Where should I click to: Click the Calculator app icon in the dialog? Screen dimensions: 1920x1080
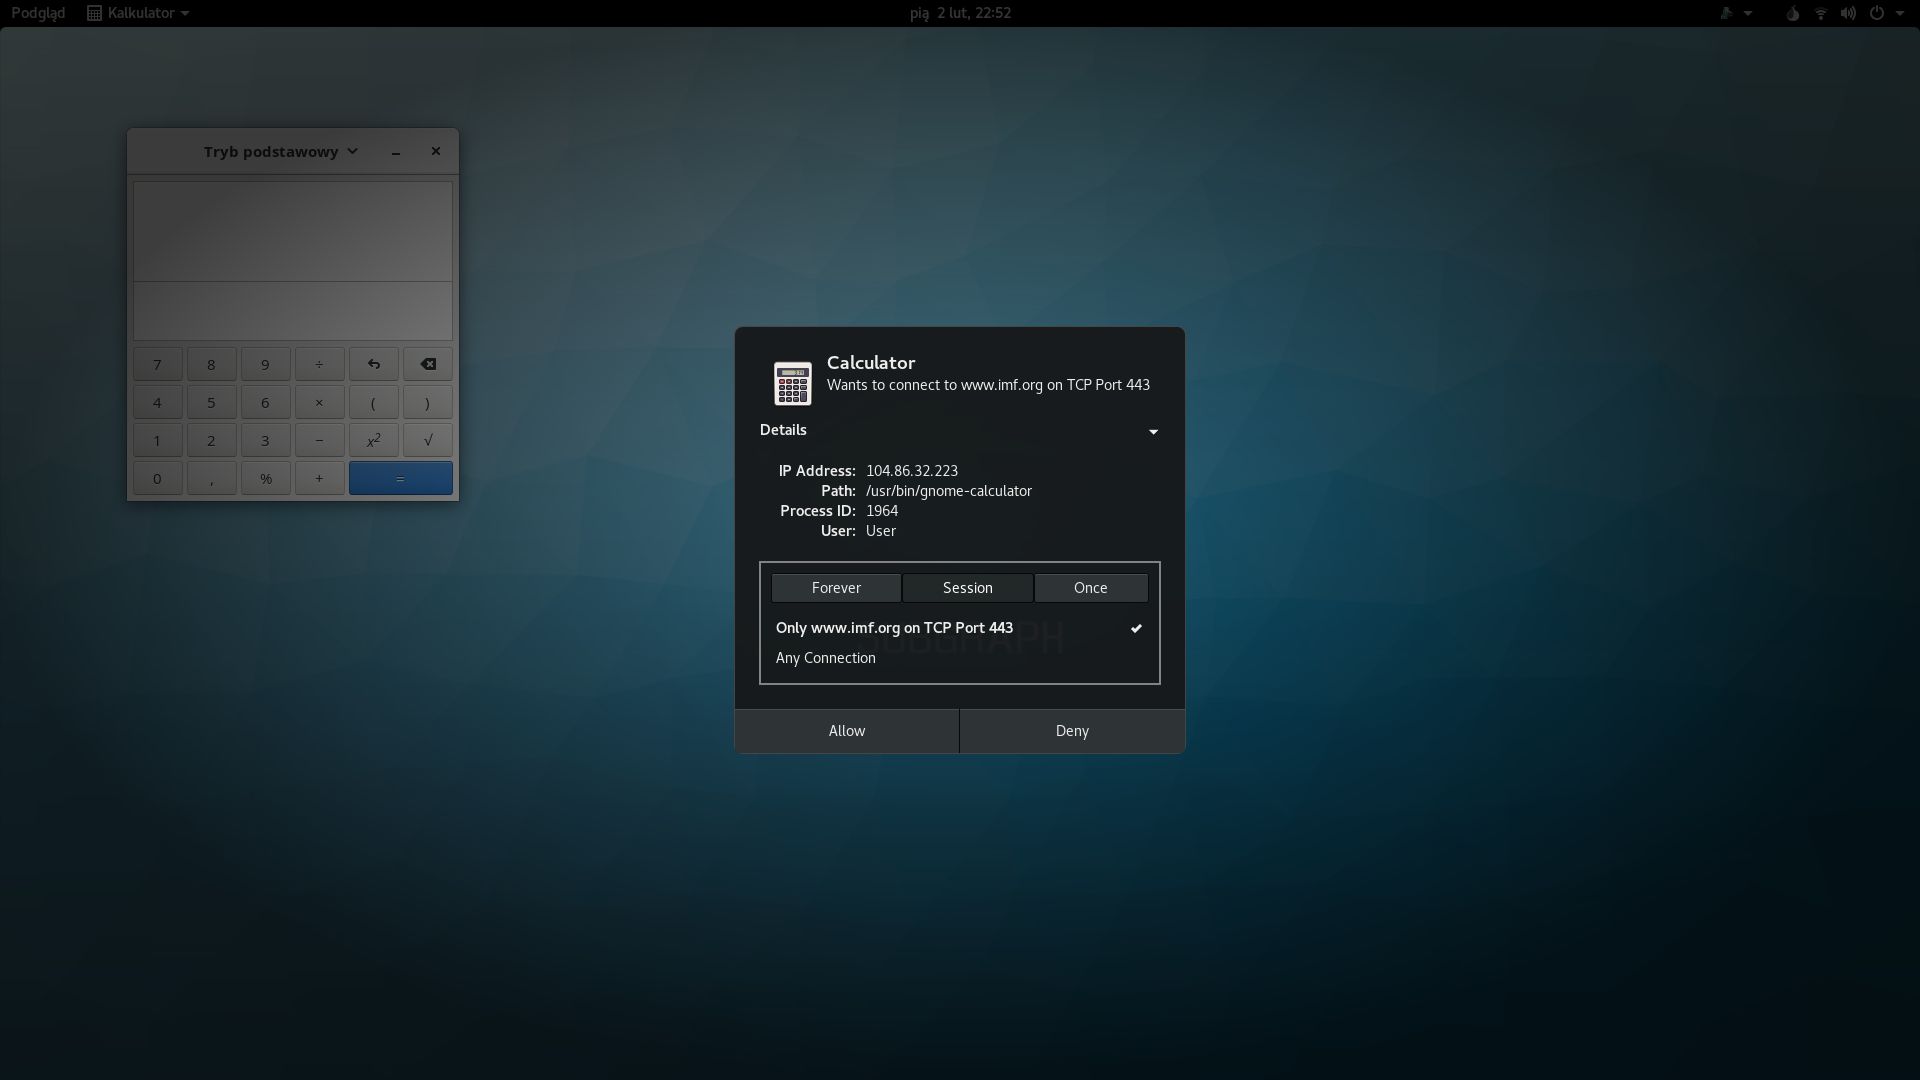click(x=794, y=381)
